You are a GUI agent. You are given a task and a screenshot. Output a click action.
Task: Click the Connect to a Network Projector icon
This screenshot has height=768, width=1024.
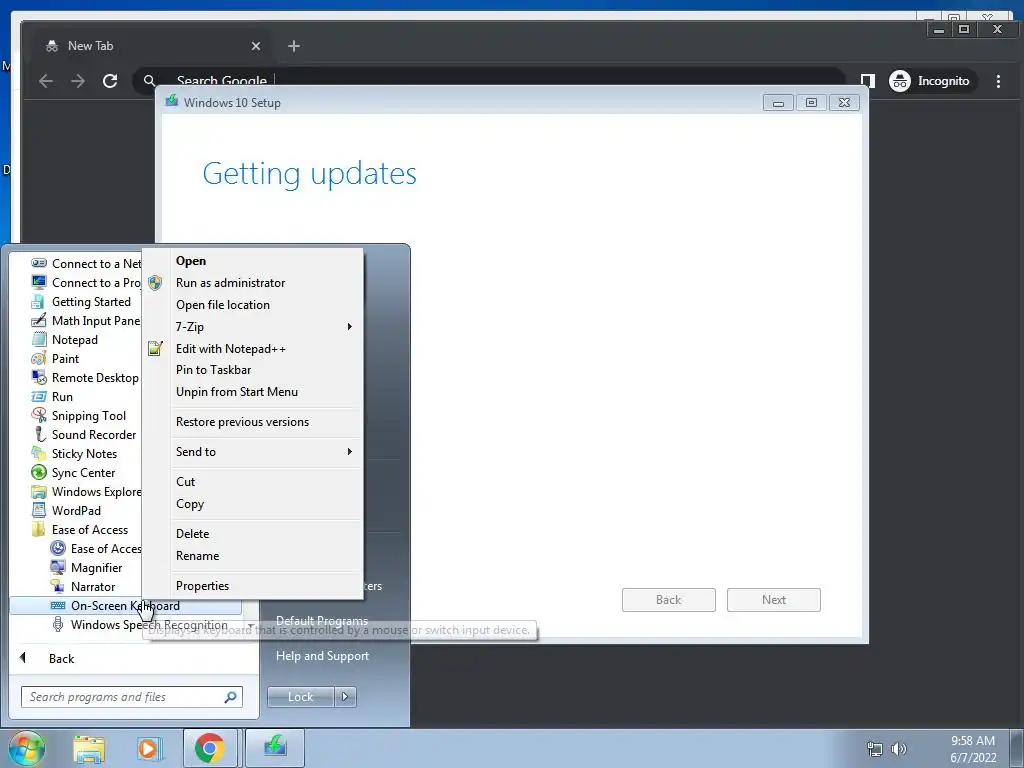click(39, 283)
